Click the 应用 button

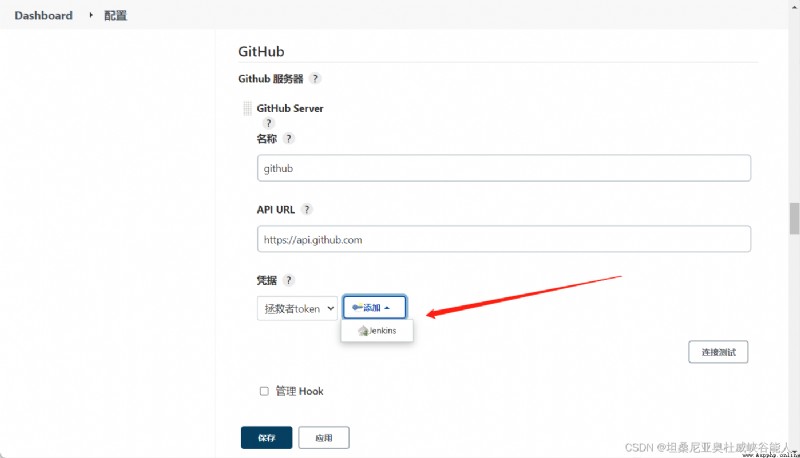[323, 438]
